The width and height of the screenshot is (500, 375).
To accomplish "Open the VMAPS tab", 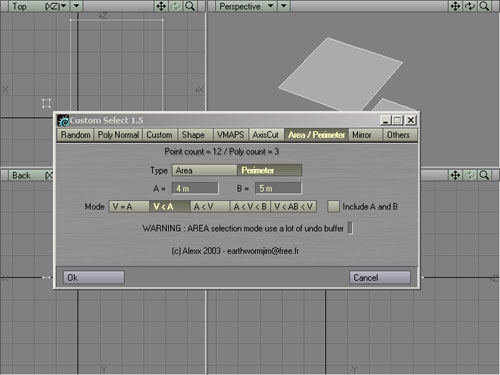I will (x=230, y=135).
